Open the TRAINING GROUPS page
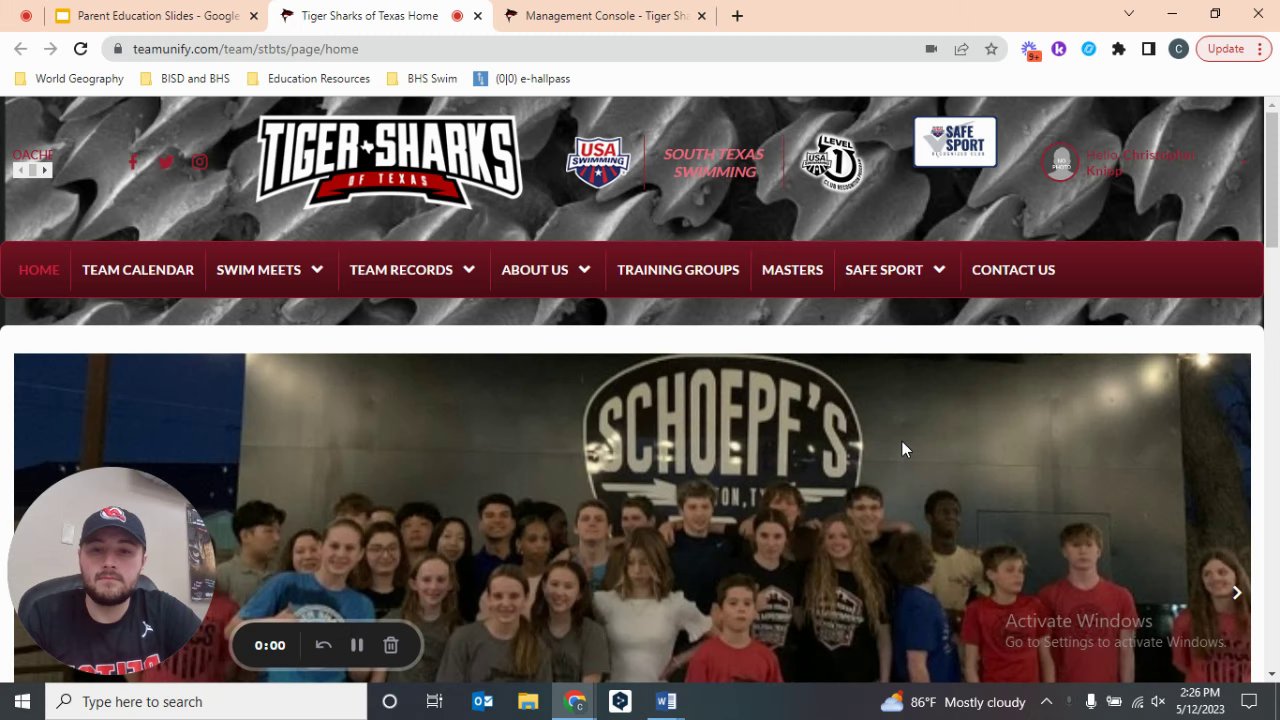The width and height of the screenshot is (1280, 720). point(678,270)
